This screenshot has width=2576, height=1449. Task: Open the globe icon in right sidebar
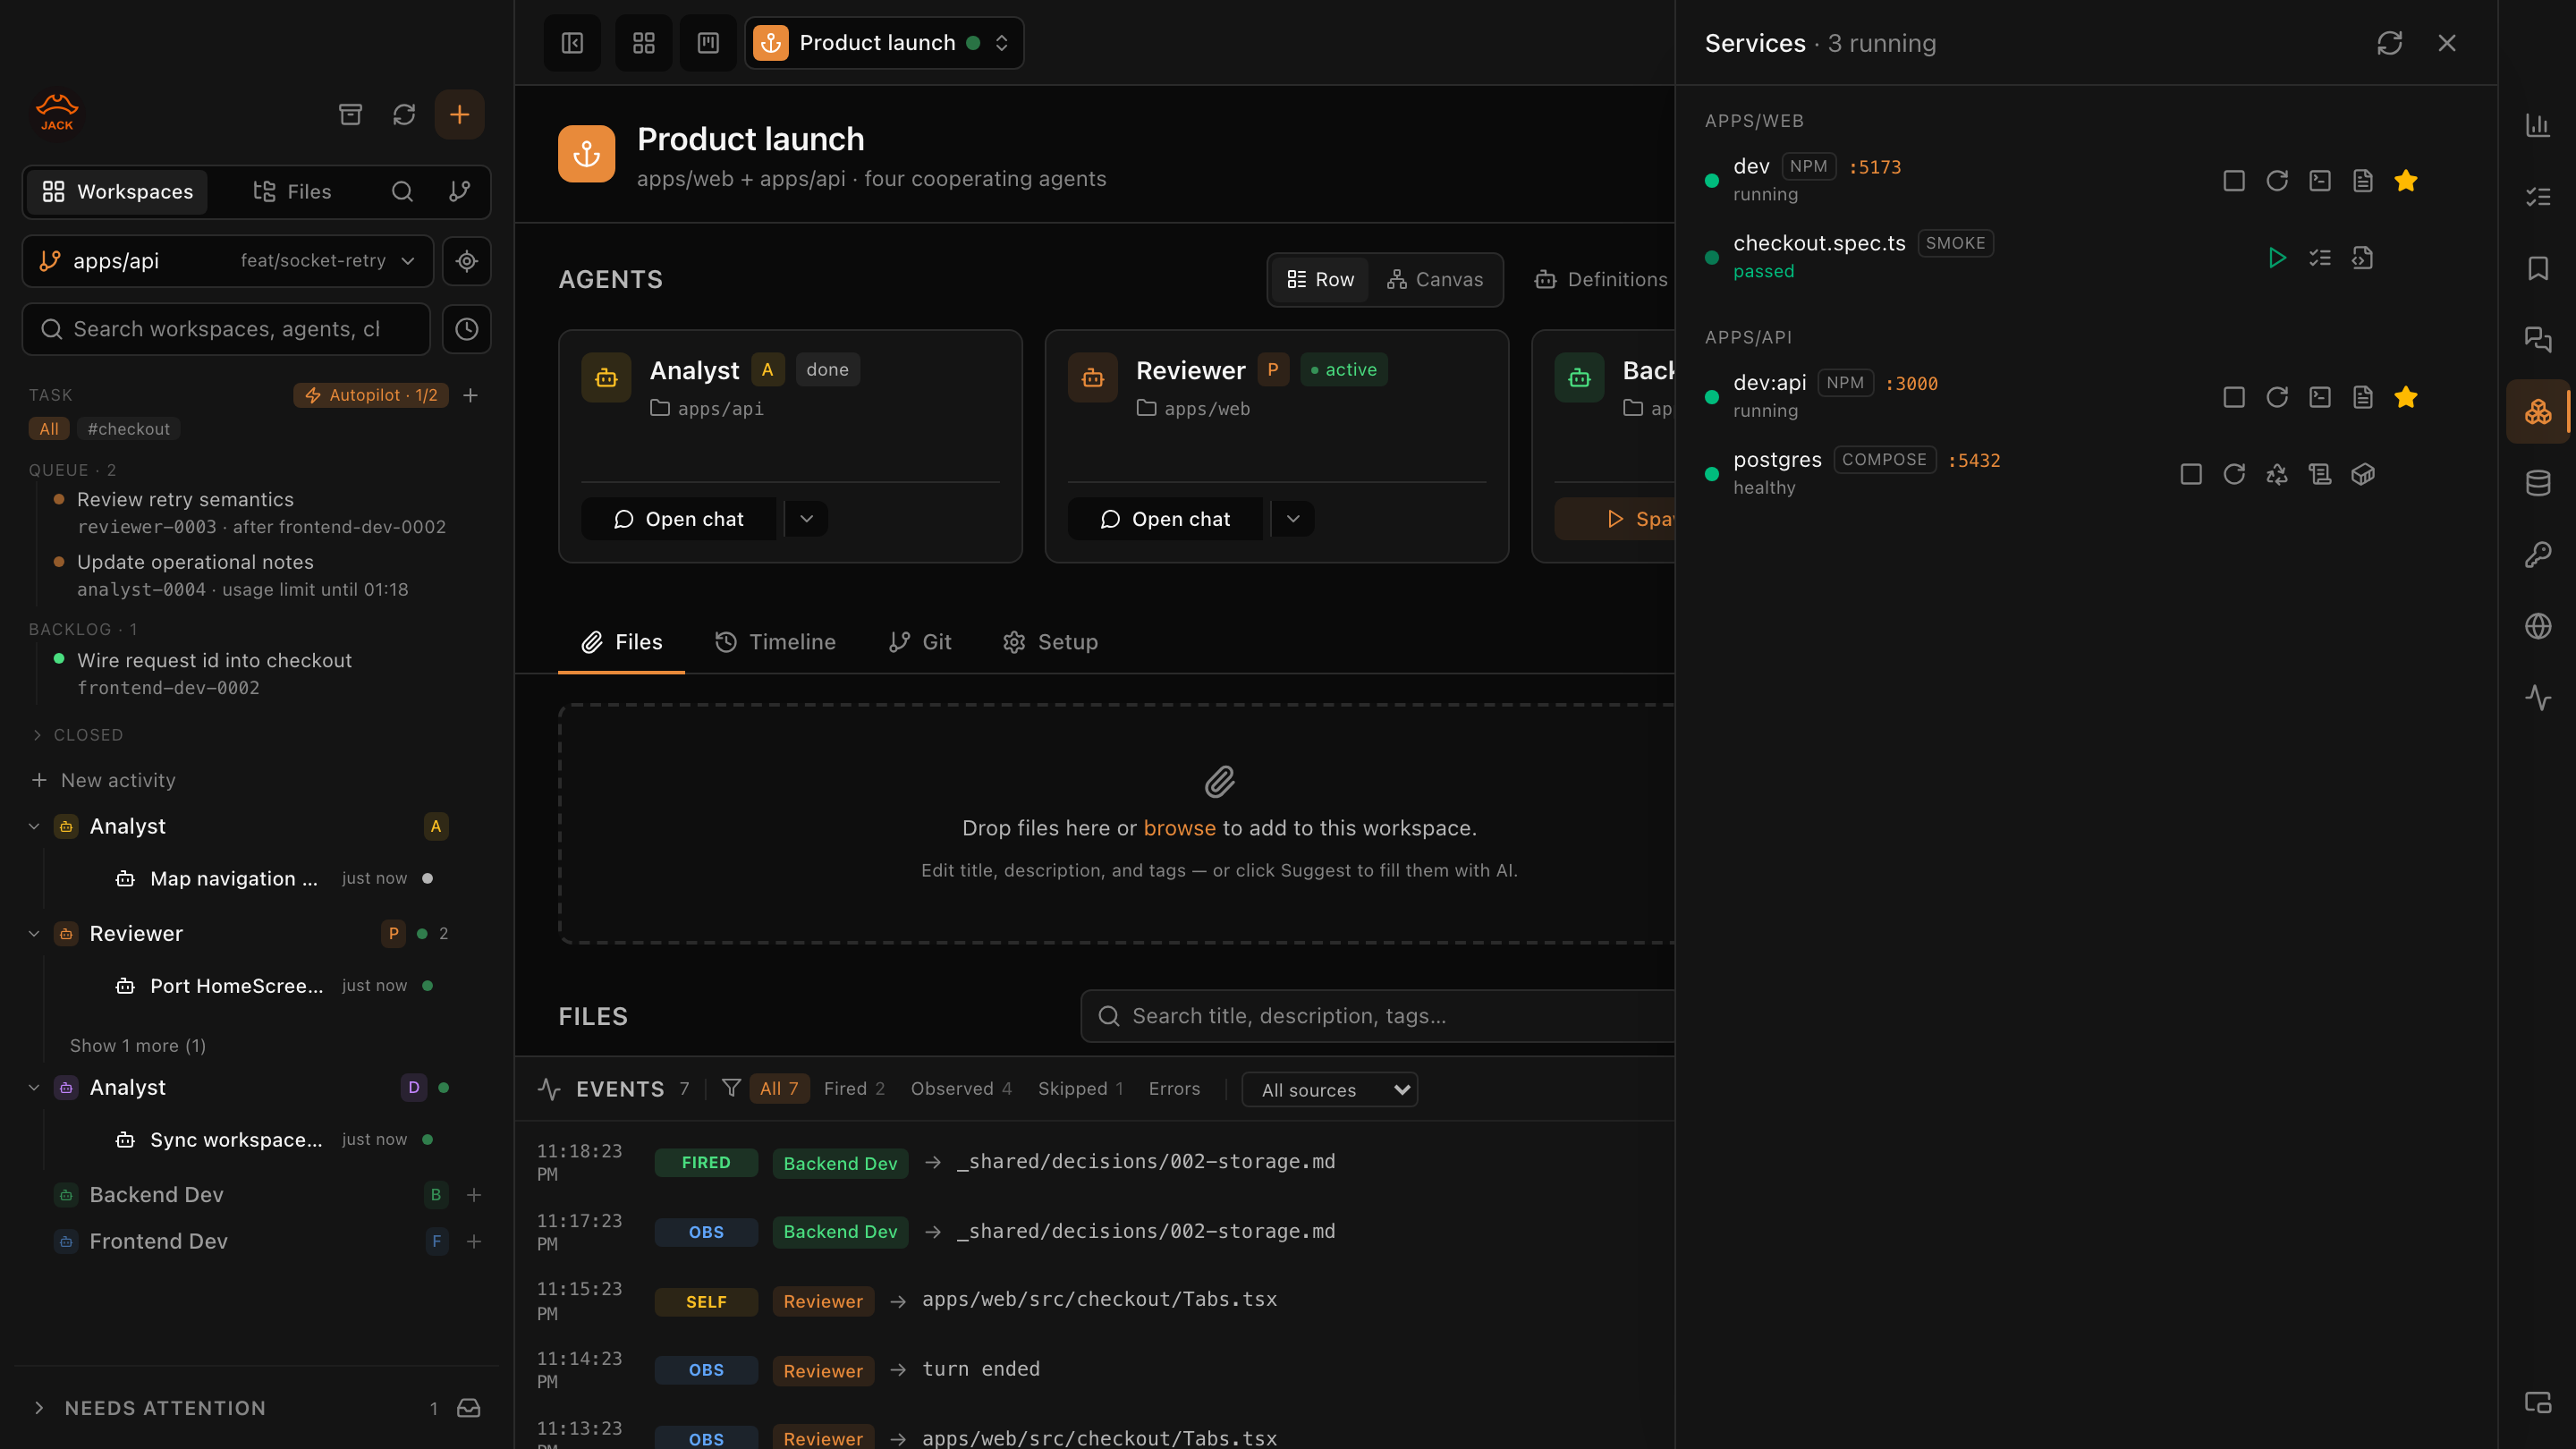click(2537, 626)
